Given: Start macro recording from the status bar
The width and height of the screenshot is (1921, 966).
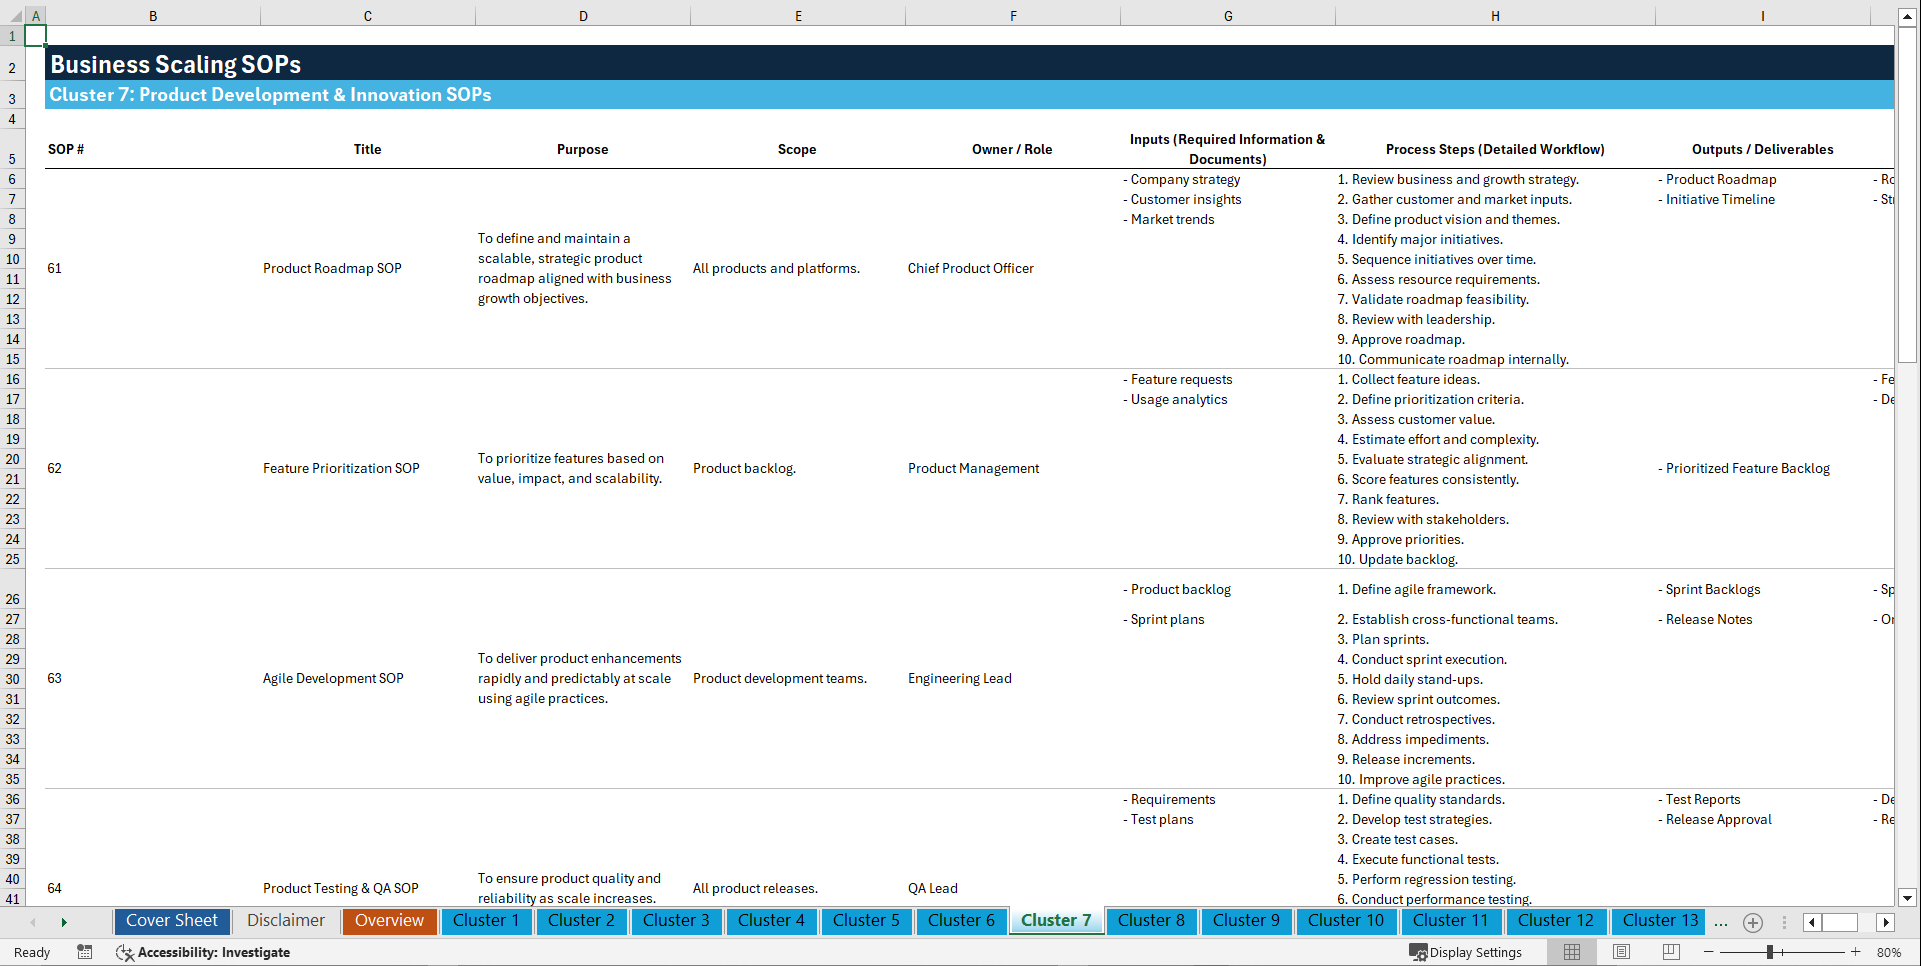Looking at the screenshot, I should 85,952.
